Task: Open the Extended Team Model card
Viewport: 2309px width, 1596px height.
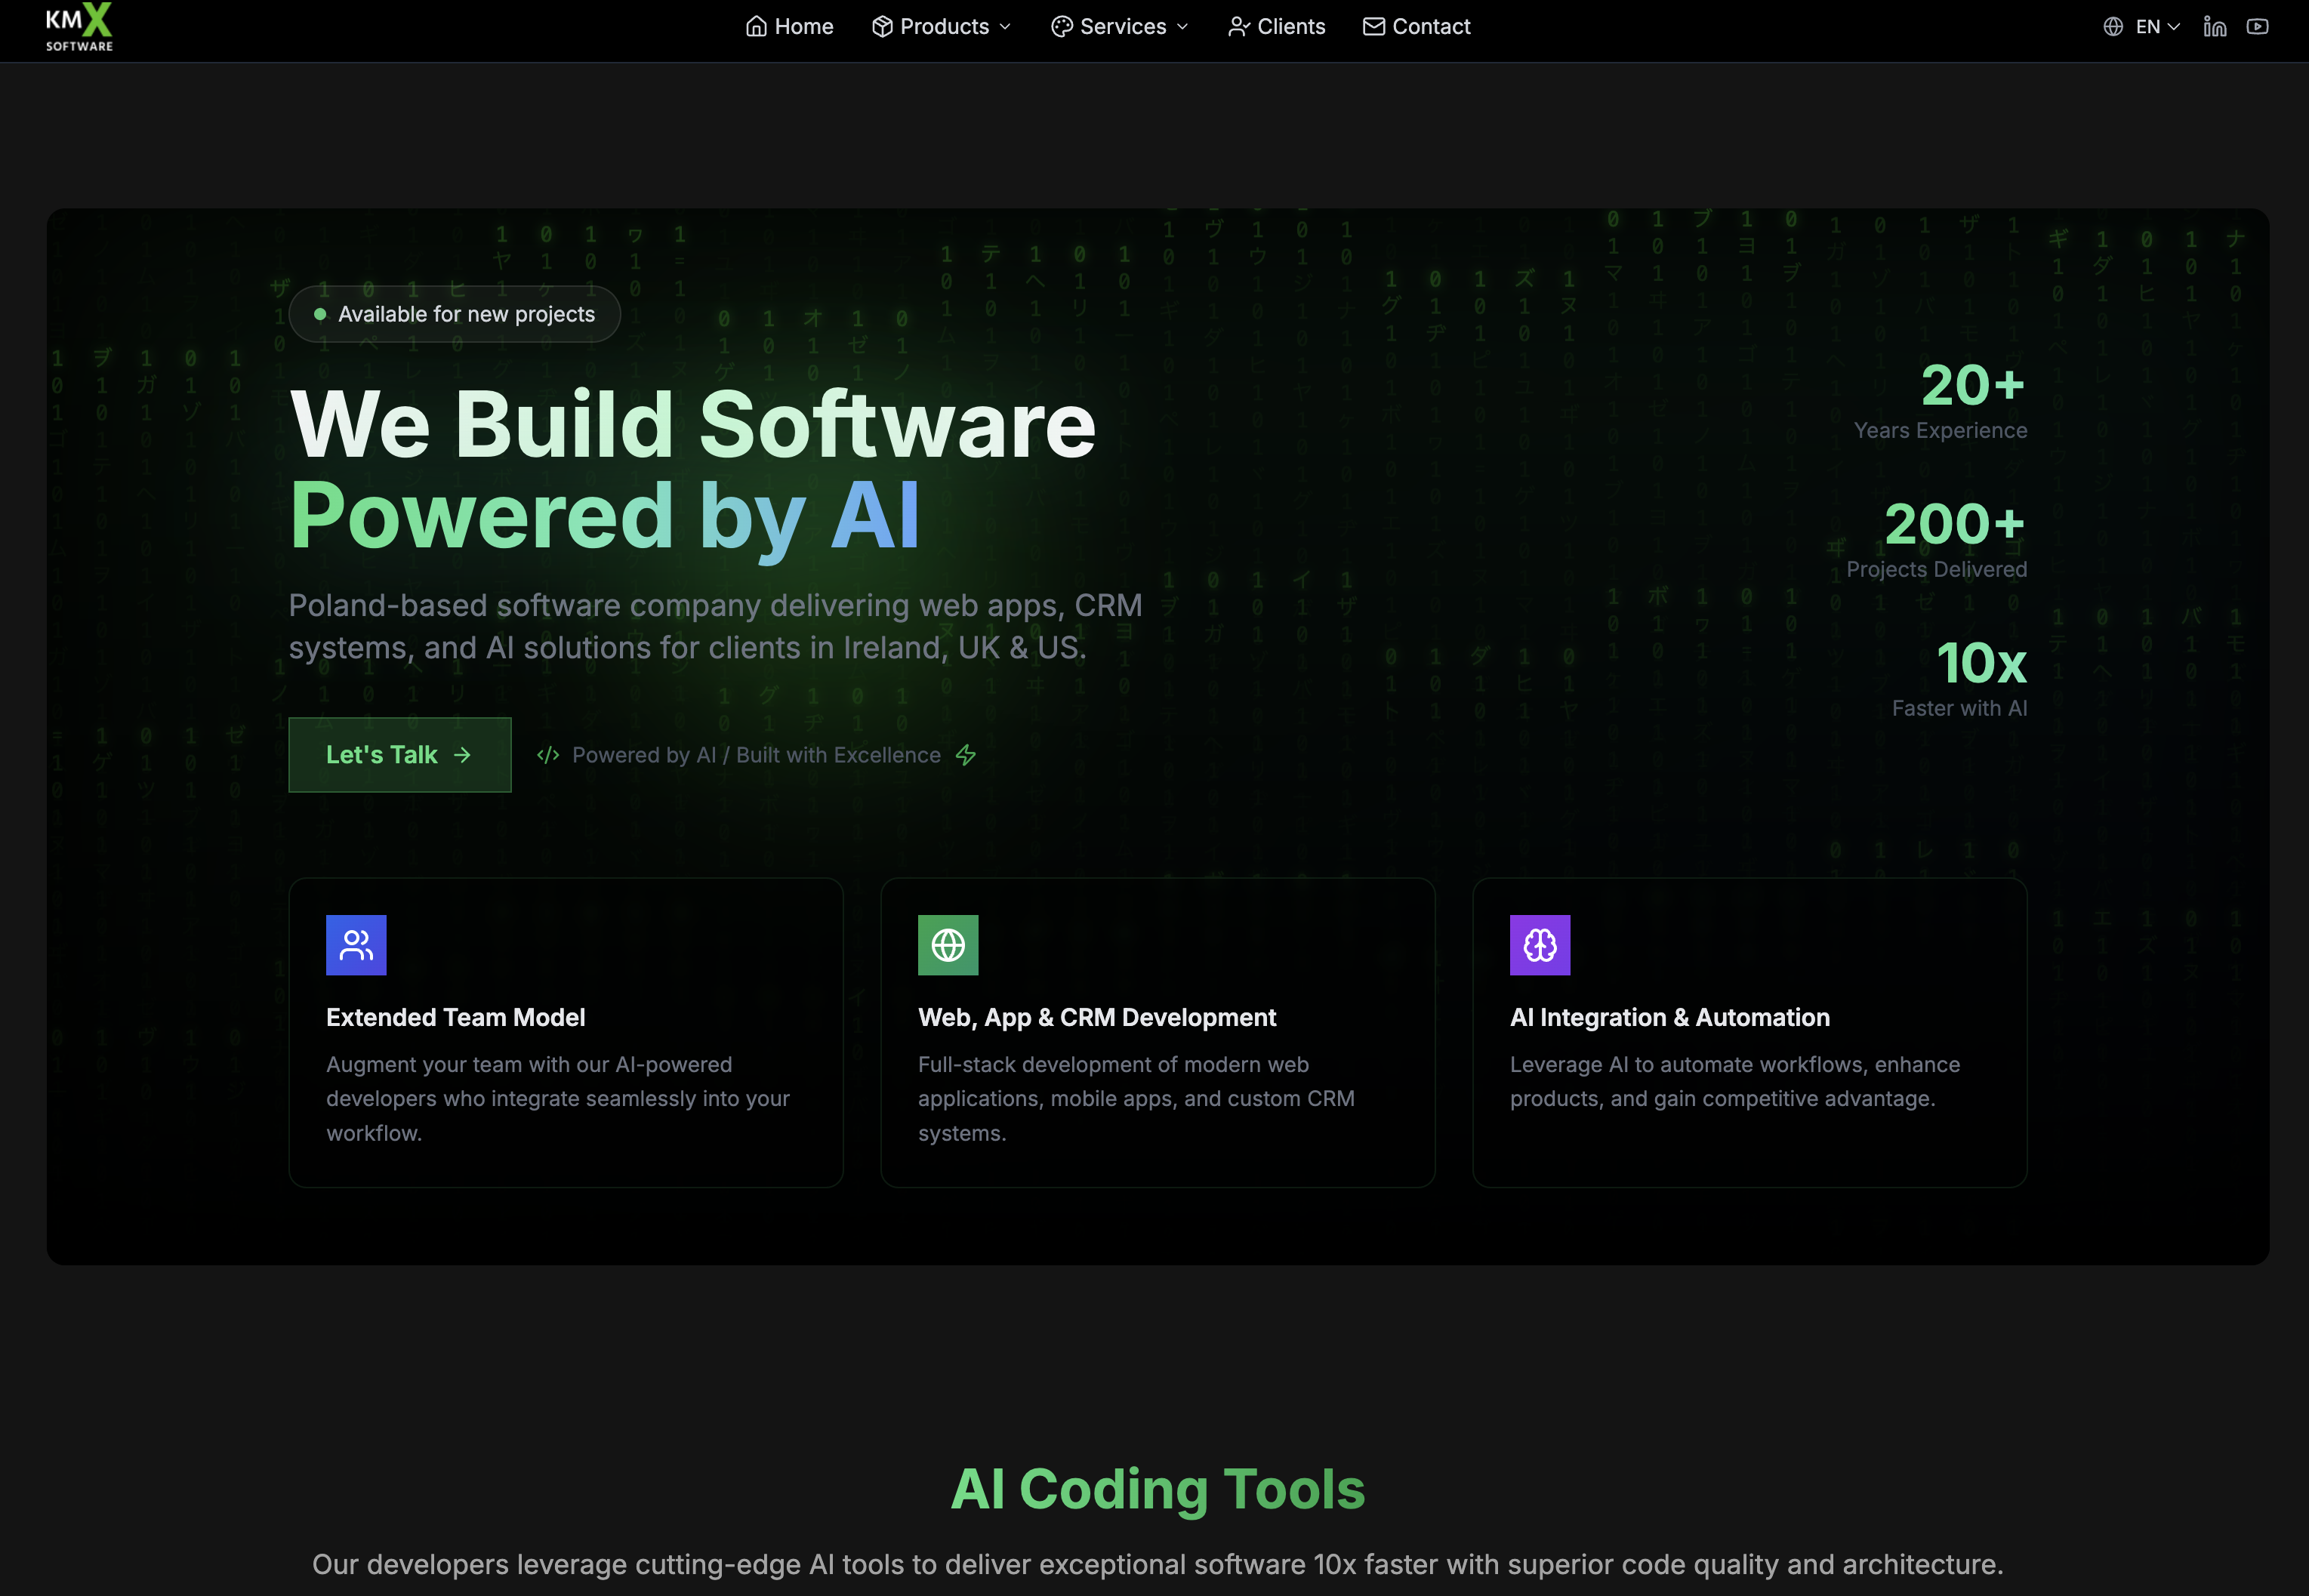Action: (566, 1033)
